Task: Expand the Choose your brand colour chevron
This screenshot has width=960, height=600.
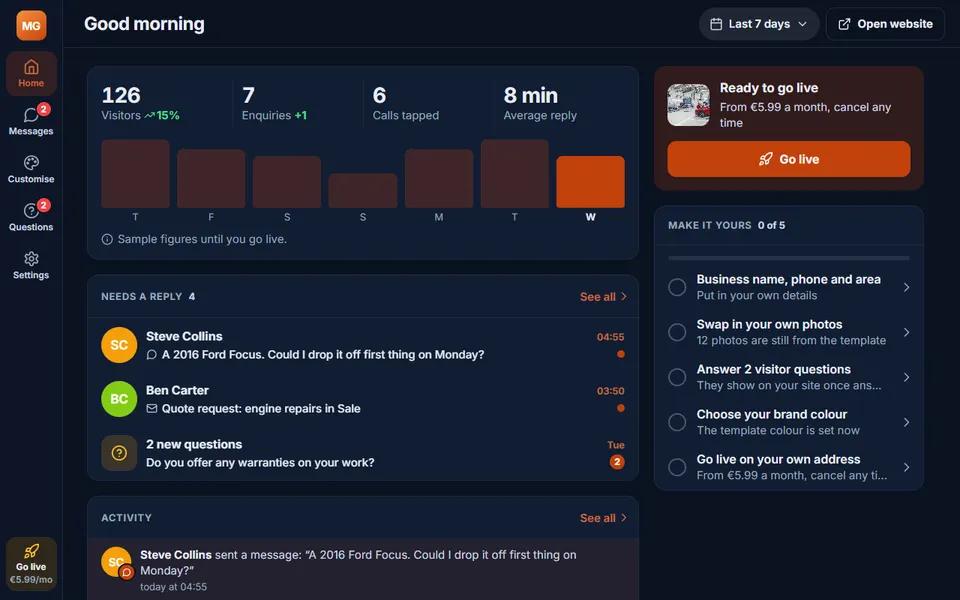Action: [906, 422]
